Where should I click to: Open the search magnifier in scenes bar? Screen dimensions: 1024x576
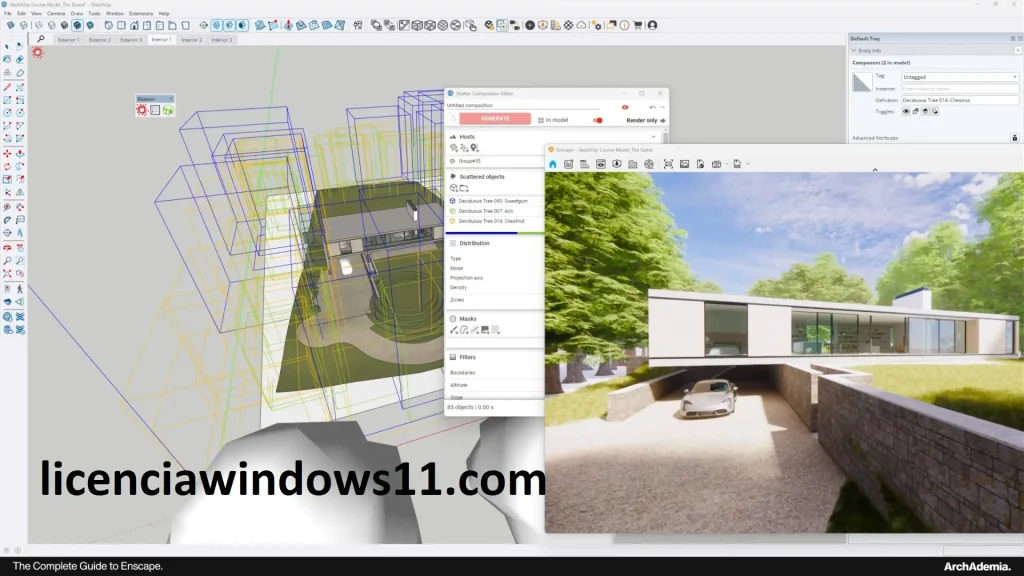coord(40,39)
